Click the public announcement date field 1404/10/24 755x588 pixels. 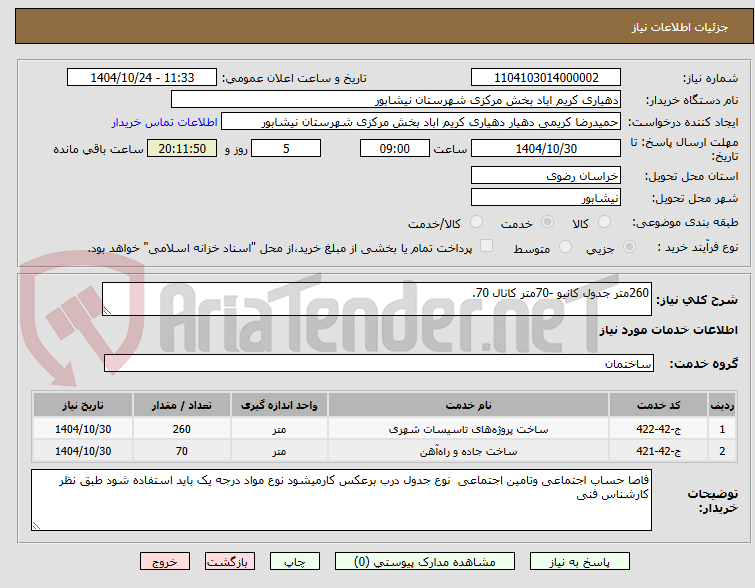[x=142, y=78]
